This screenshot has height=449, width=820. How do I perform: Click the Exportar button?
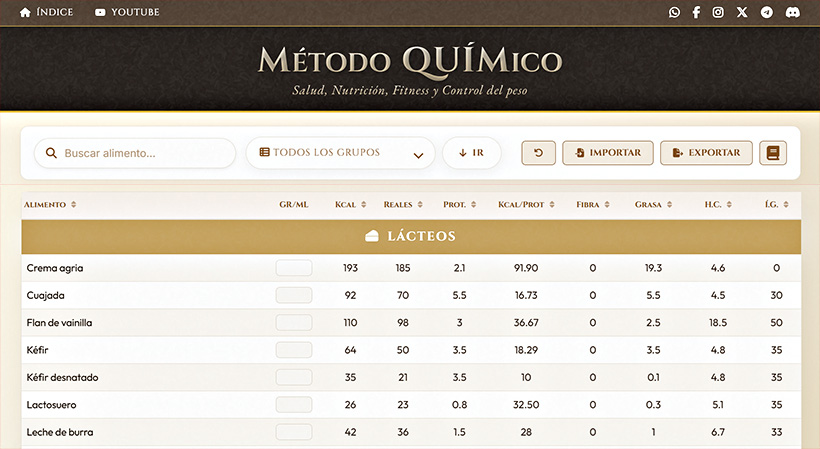click(x=706, y=153)
